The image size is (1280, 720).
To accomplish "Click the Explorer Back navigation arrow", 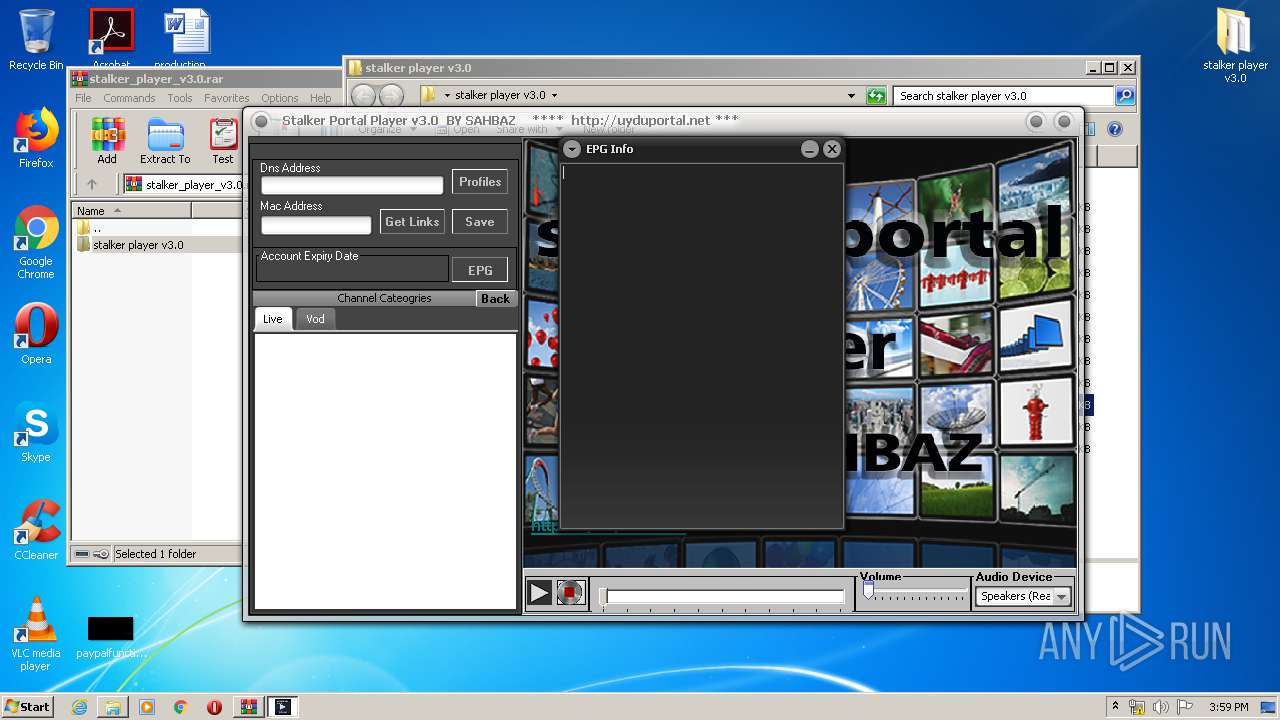I will tap(363, 96).
